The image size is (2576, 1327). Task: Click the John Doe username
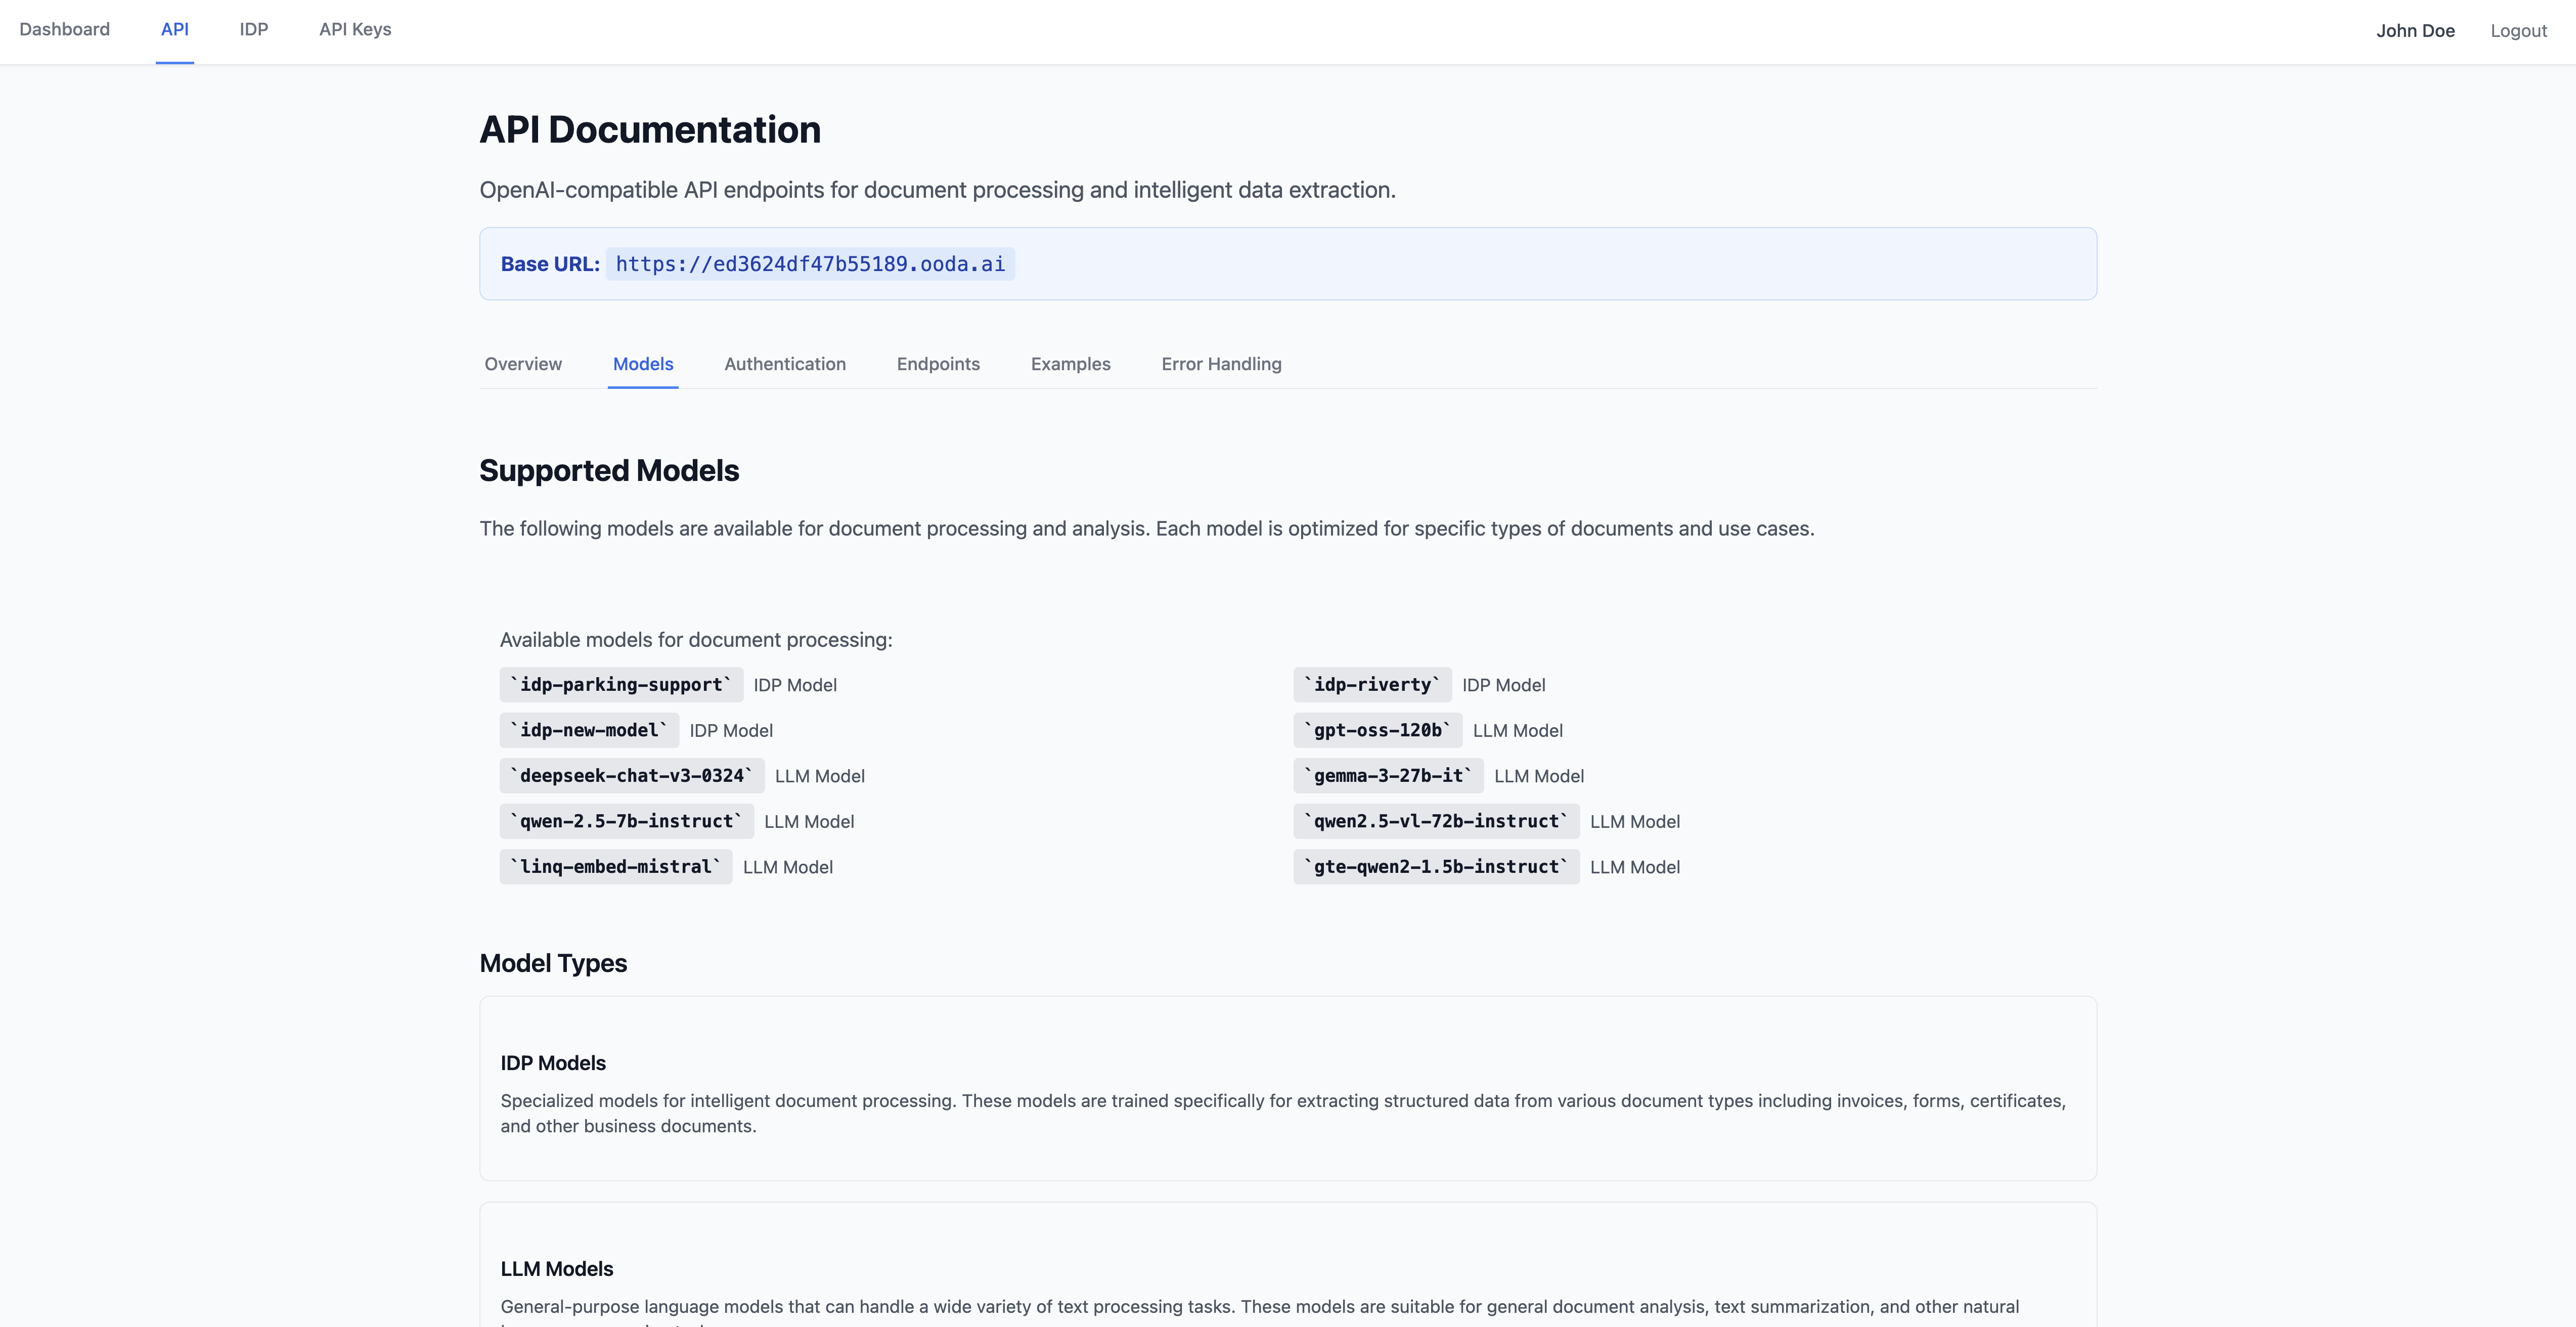[2414, 31]
